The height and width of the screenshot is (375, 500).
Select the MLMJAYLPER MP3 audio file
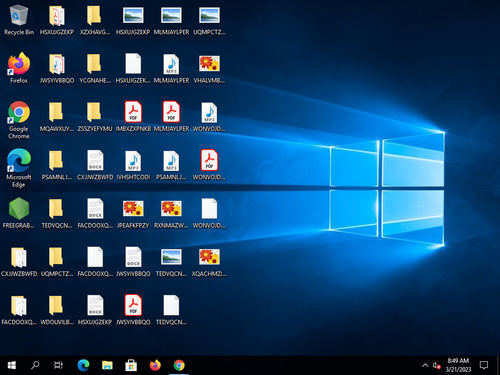click(x=171, y=68)
